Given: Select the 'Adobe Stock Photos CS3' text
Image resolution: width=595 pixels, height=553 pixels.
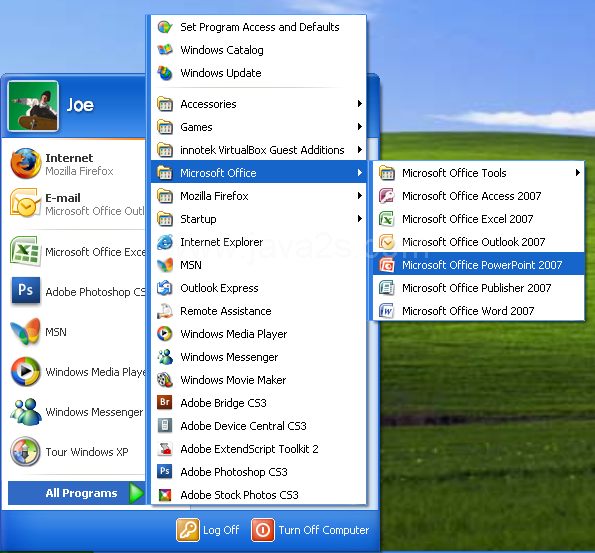Looking at the screenshot, I should pos(239,495).
